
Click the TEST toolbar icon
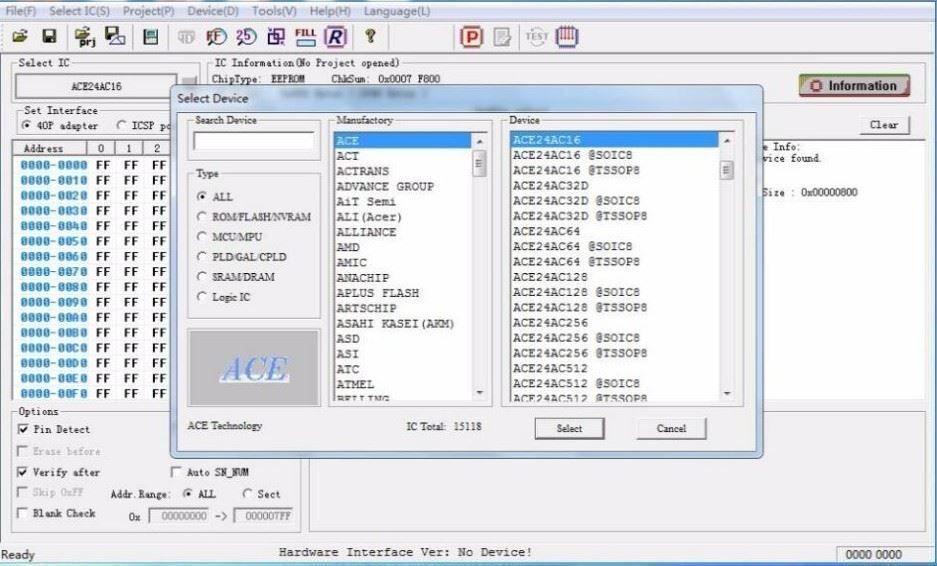tap(537, 37)
